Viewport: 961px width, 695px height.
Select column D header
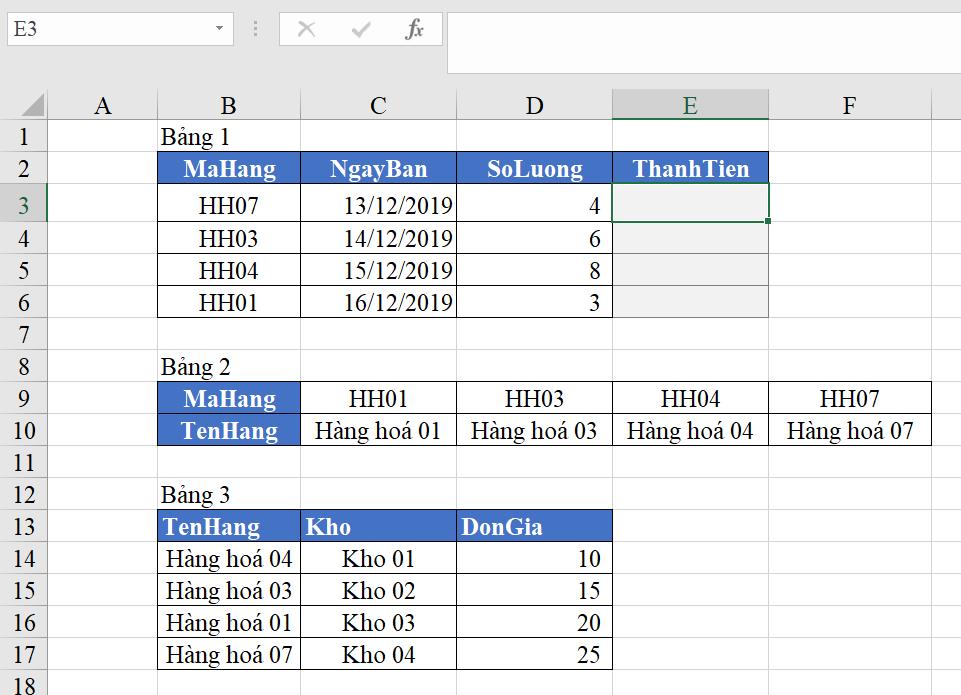(534, 104)
